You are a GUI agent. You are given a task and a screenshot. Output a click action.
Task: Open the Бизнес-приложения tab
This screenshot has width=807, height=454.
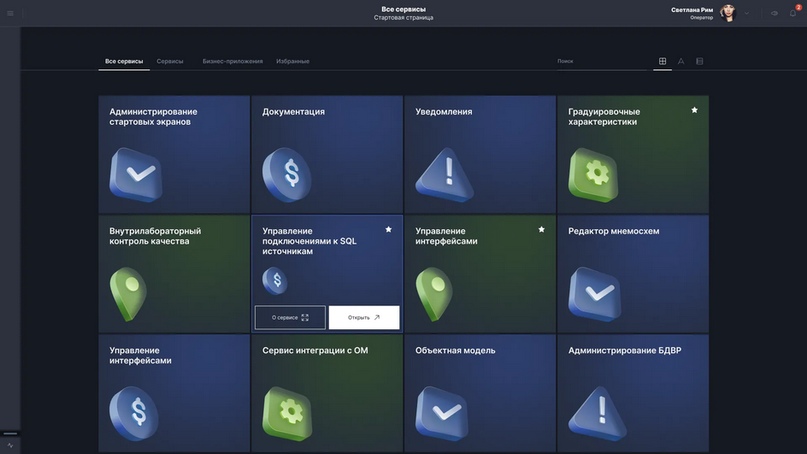[x=232, y=61]
